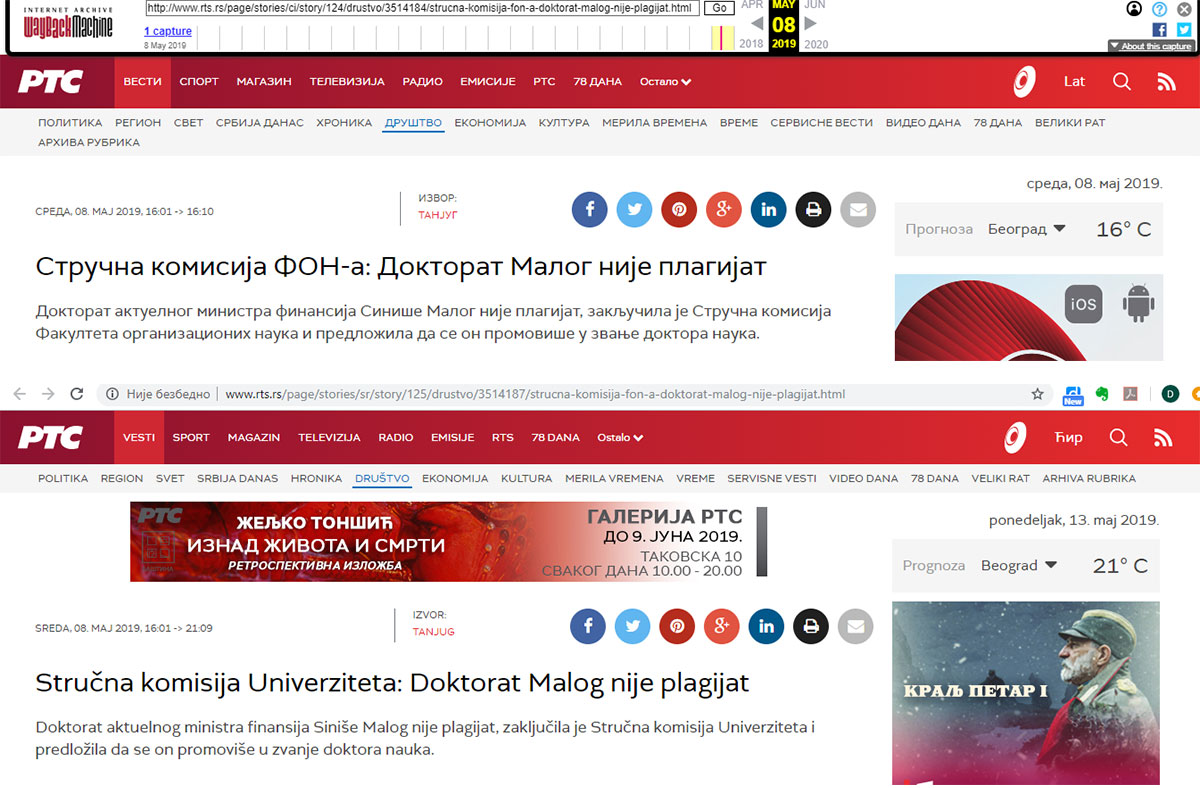Click LinkedIn share icon in upper article

[768, 210]
